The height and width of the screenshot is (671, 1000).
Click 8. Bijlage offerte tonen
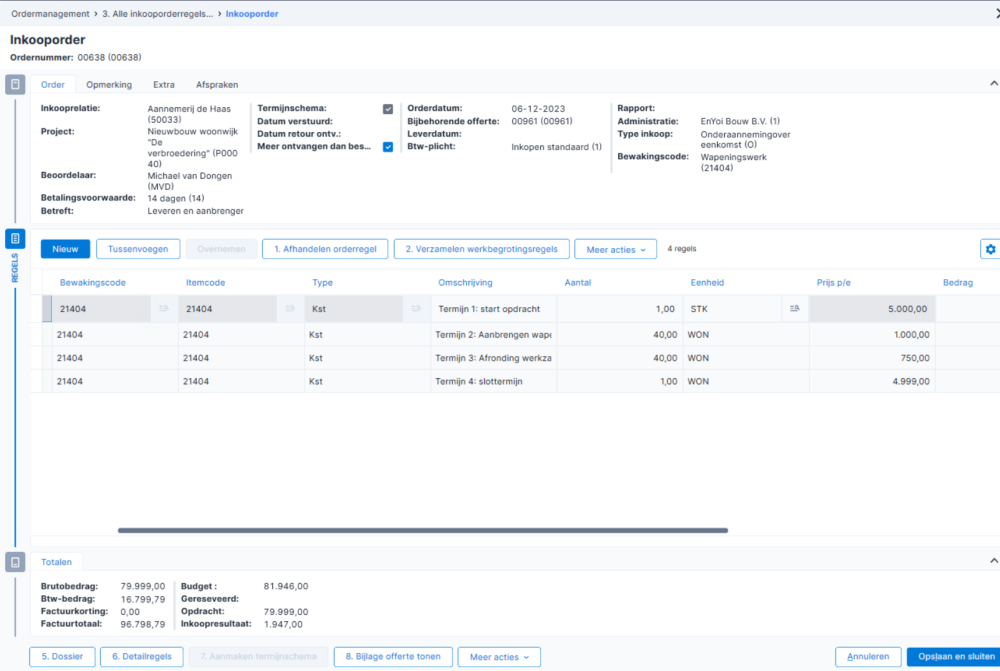coord(393,656)
